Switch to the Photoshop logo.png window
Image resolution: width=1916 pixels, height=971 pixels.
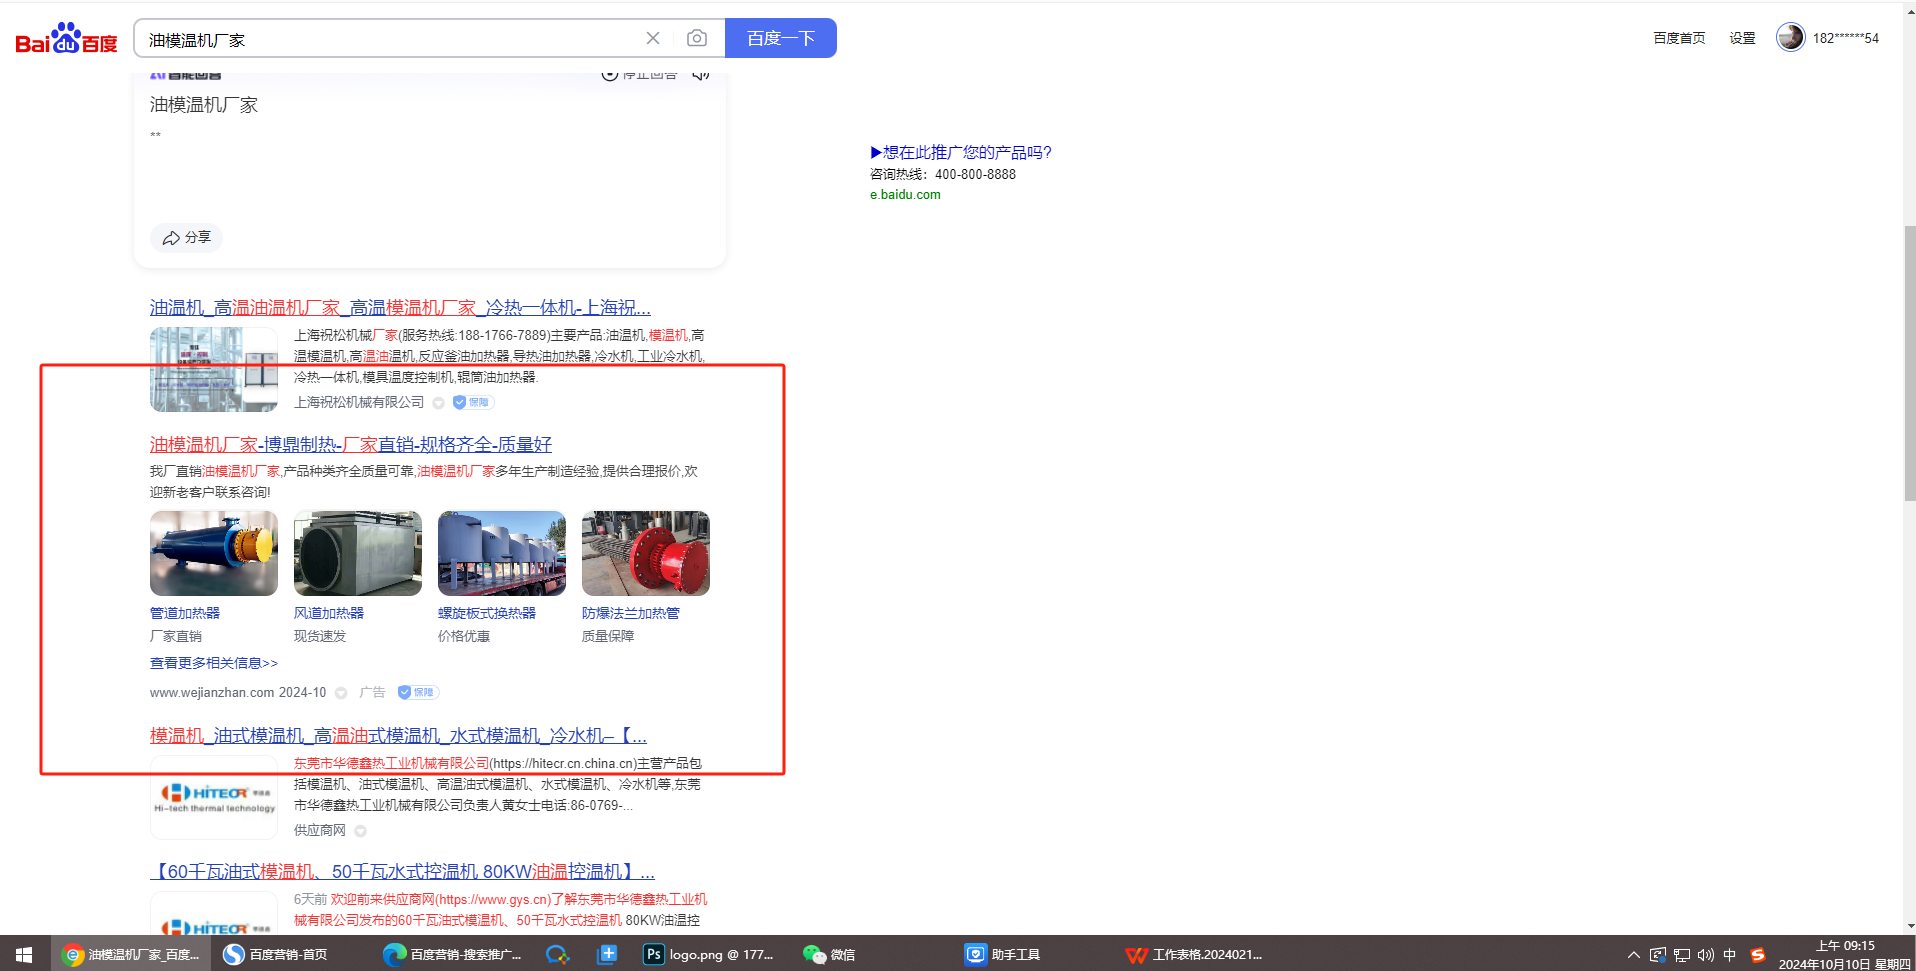(x=710, y=954)
